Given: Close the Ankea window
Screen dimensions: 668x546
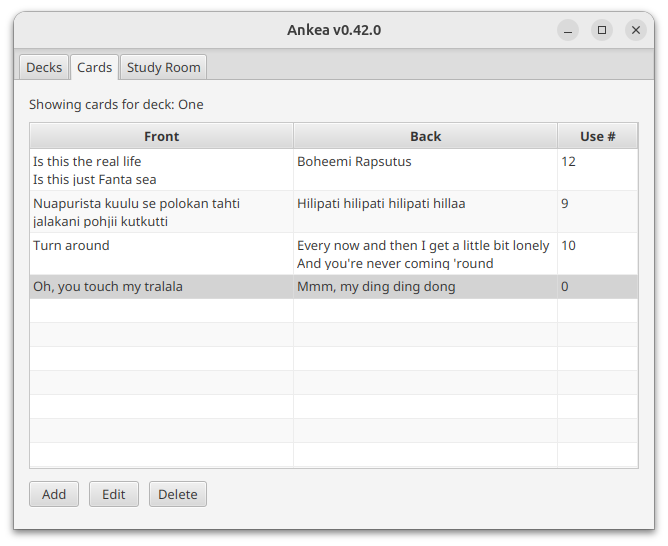Looking at the screenshot, I should pyautogui.click(x=636, y=30).
